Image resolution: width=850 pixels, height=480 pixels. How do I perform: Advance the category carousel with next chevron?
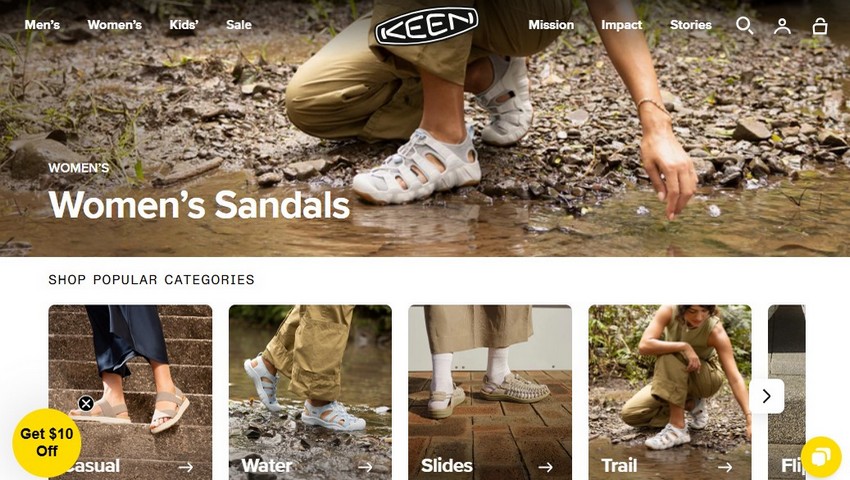pos(767,396)
